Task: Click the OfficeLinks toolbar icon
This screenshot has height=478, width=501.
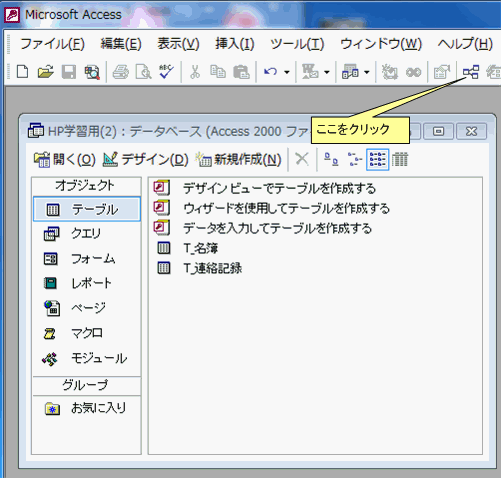Action: (310, 72)
